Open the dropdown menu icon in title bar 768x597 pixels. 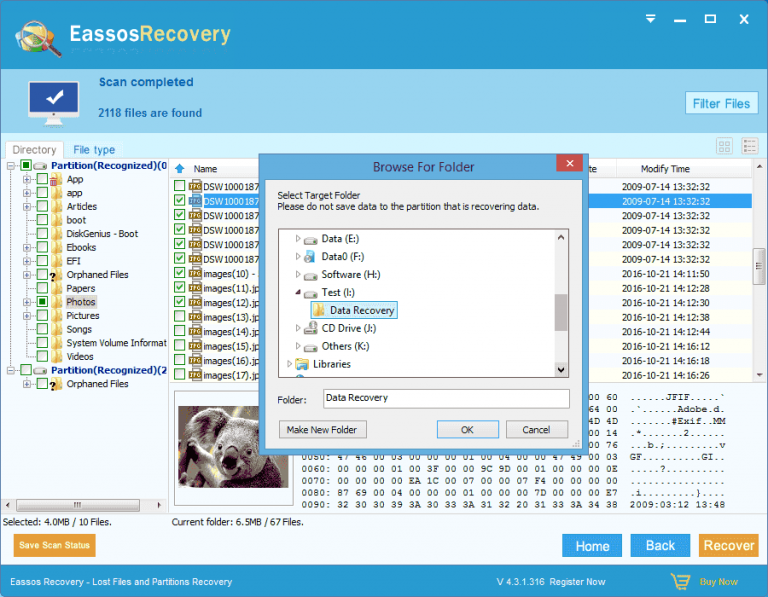tap(650, 19)
